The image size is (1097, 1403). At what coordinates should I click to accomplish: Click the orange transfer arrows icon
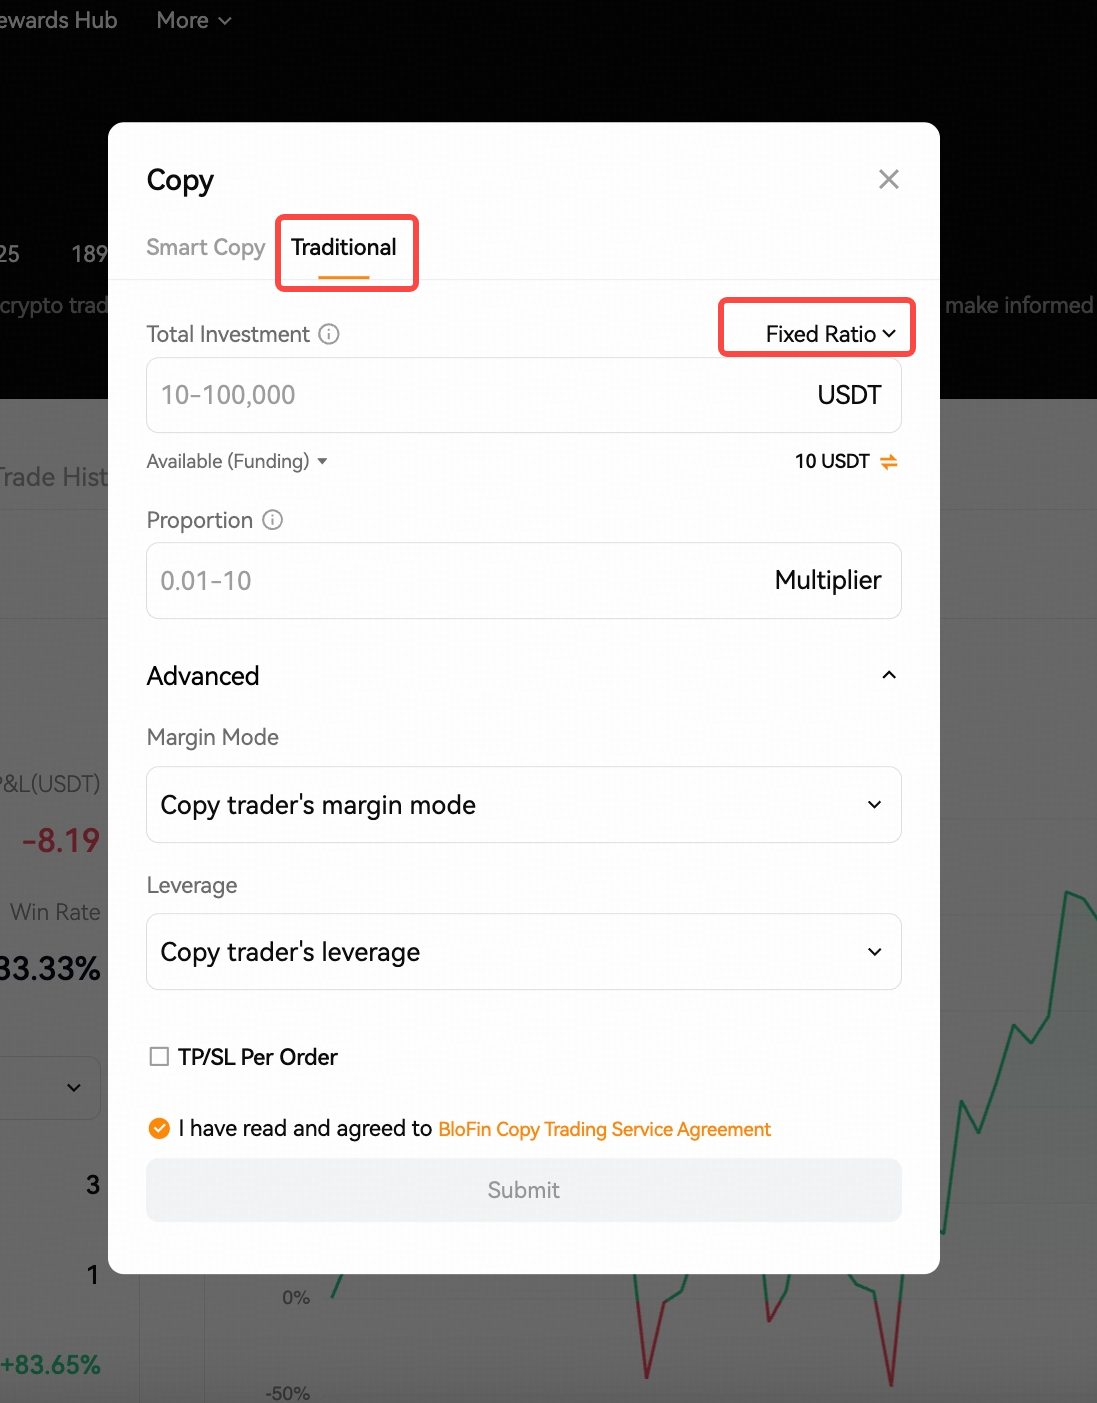(x=888, y=461)
